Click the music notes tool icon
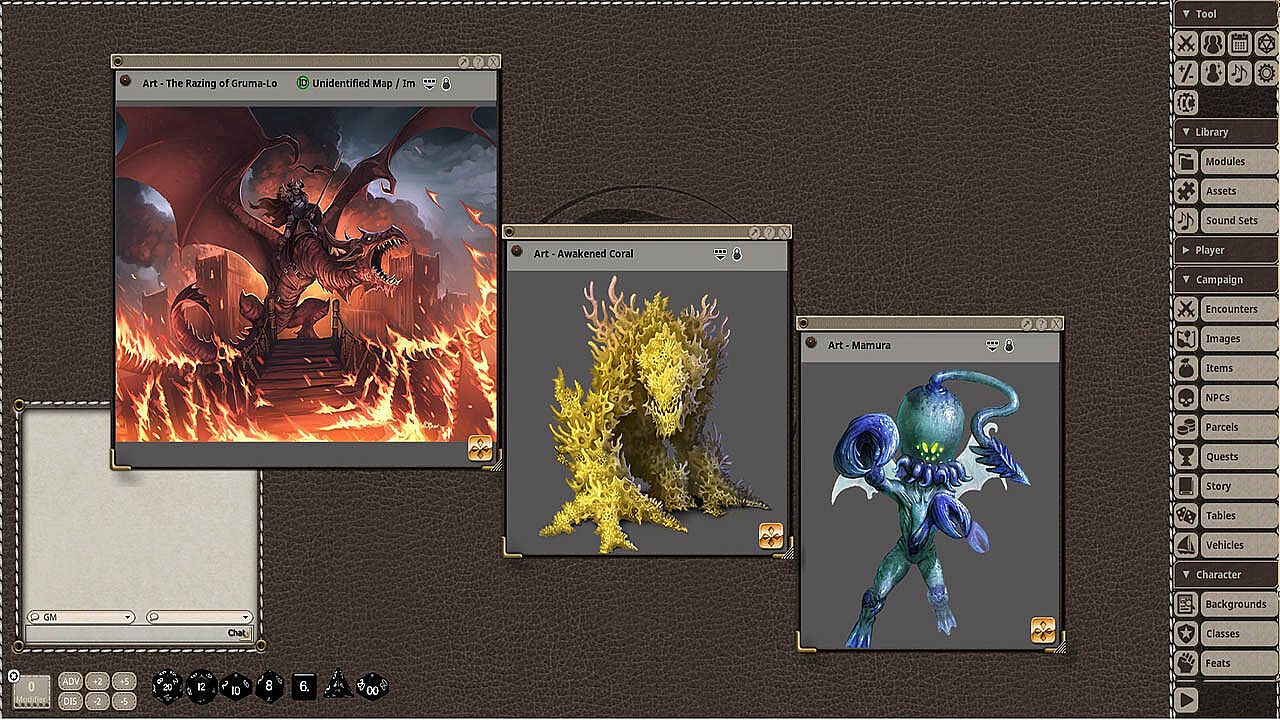The image size is (1280, 720). point(1239,73)
